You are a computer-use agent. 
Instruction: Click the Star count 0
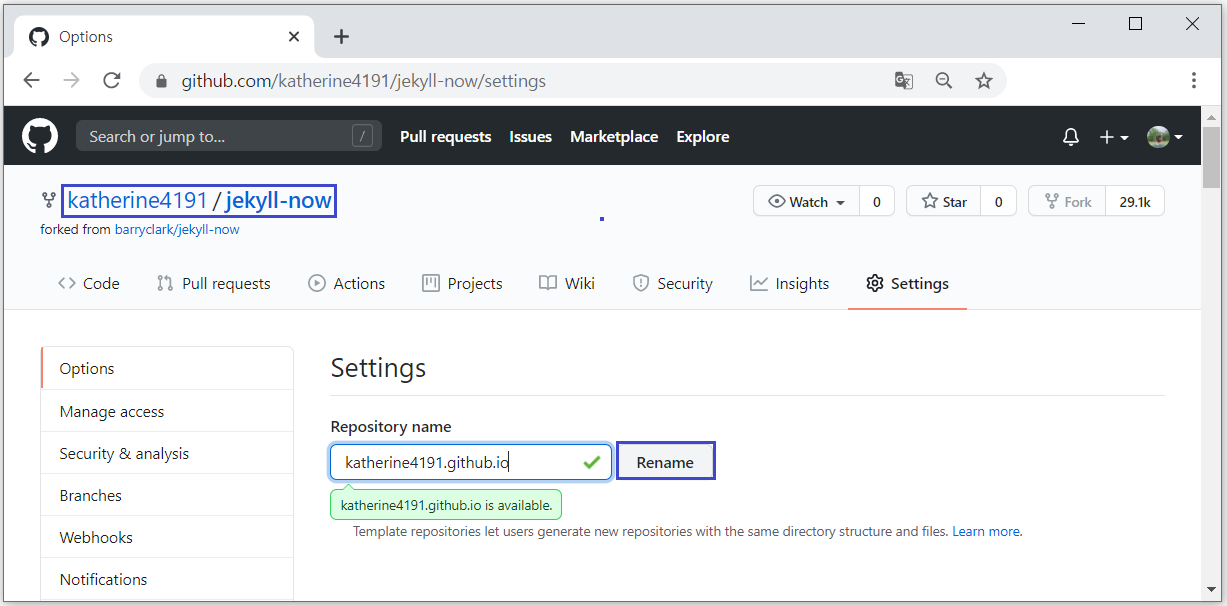998,202
